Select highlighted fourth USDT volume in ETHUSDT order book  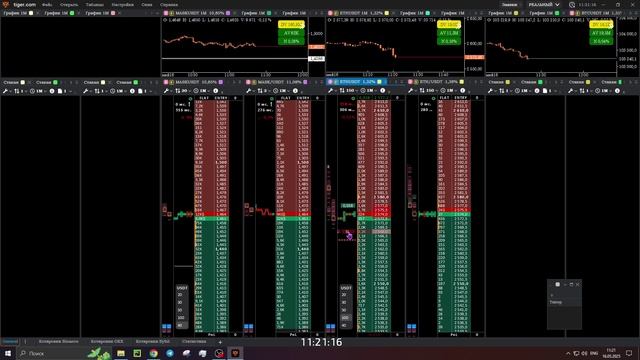point(345,318)
